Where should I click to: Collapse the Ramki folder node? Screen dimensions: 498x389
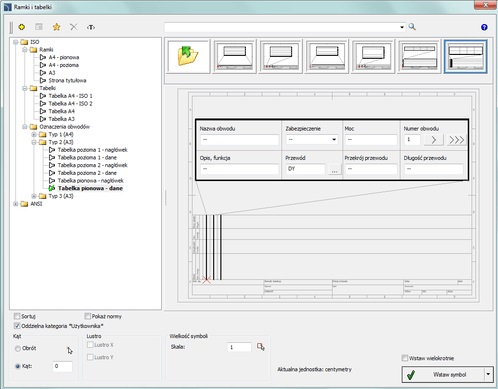25,50
